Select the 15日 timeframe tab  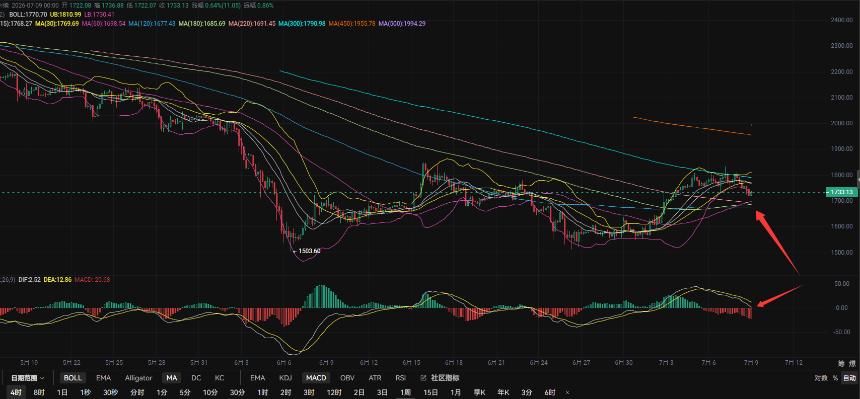pyautogui.click(x=431, y=393)
